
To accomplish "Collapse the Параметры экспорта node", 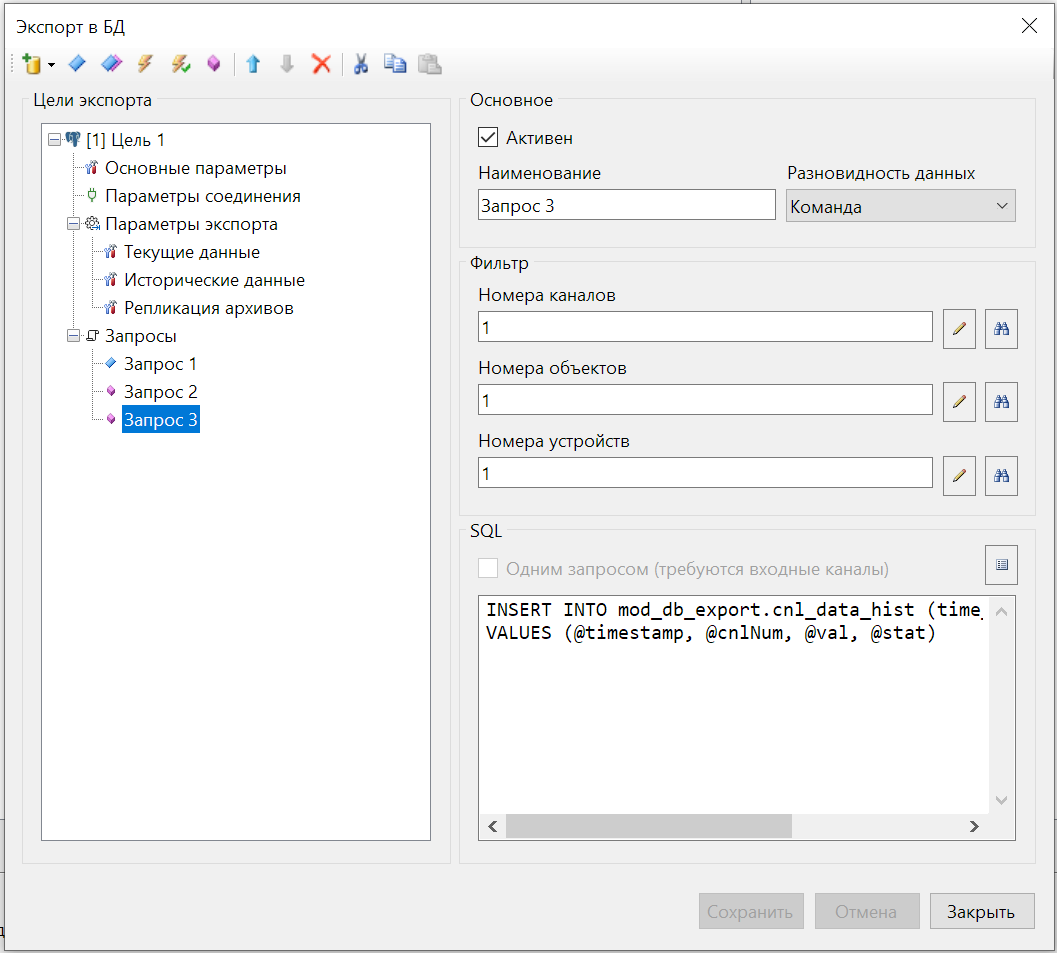I will pyautogui.click(x=73, y=224).
